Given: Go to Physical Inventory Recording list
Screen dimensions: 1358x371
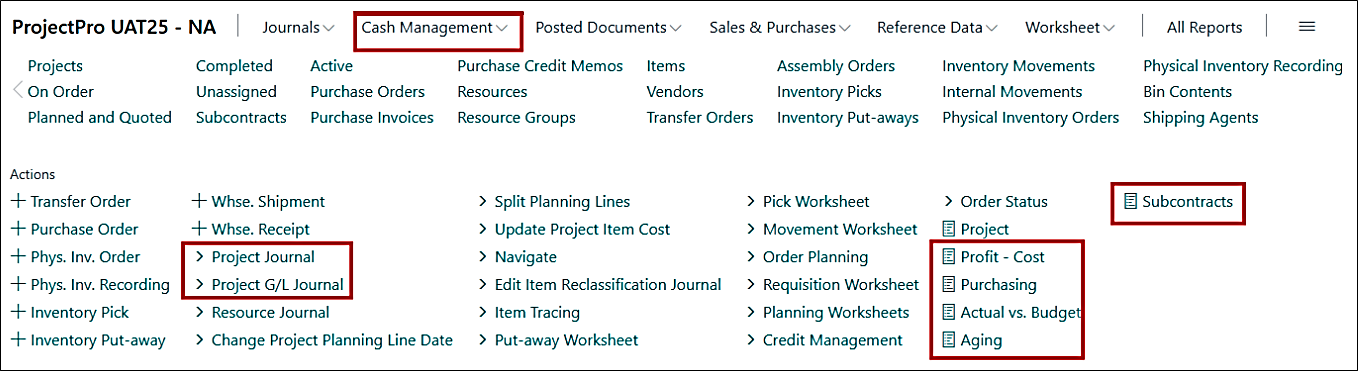Looking at the screenshot, I should pyautogui.click(x=1243, y=66).
